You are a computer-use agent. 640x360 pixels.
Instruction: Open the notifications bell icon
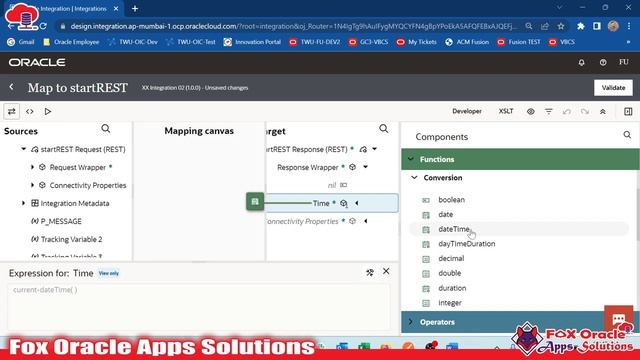click(581, 62)
